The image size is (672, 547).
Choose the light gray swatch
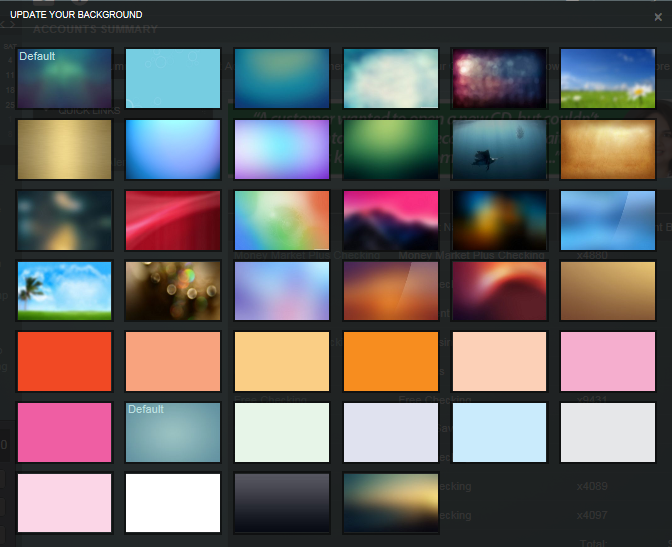(x=608, y=433)
